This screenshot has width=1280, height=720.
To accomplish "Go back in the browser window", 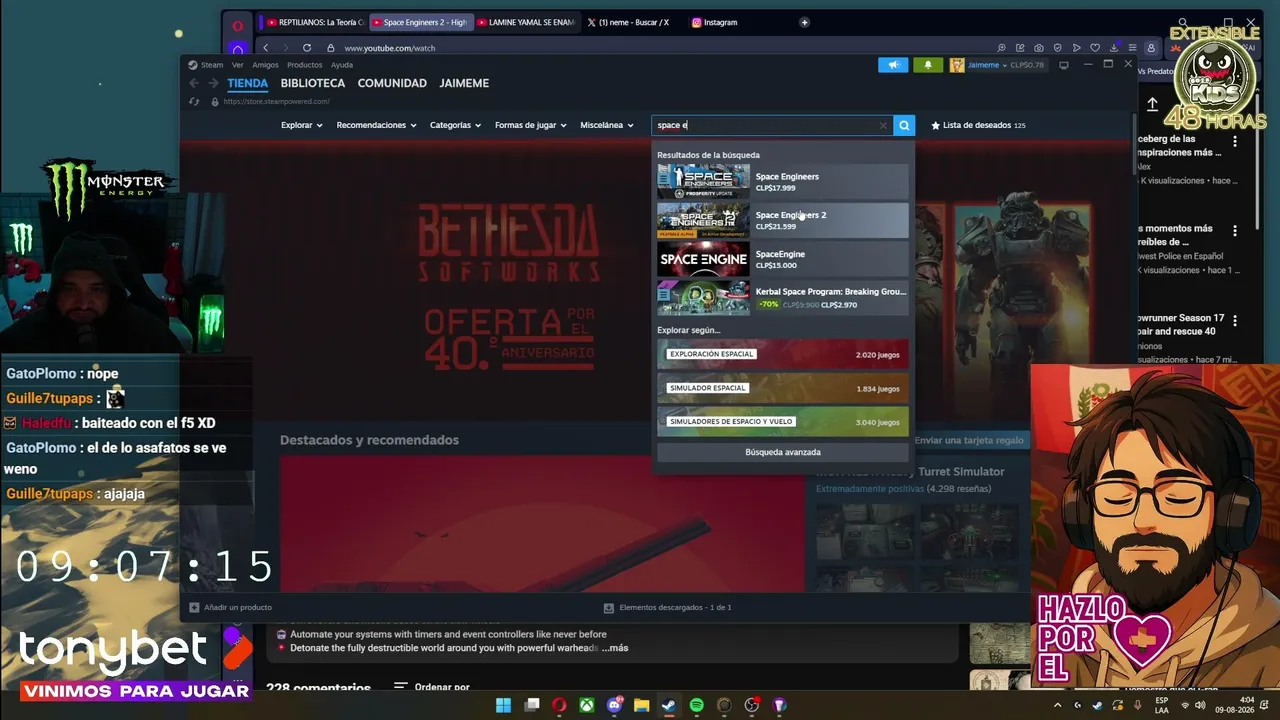I will click(x=265, y=47).
